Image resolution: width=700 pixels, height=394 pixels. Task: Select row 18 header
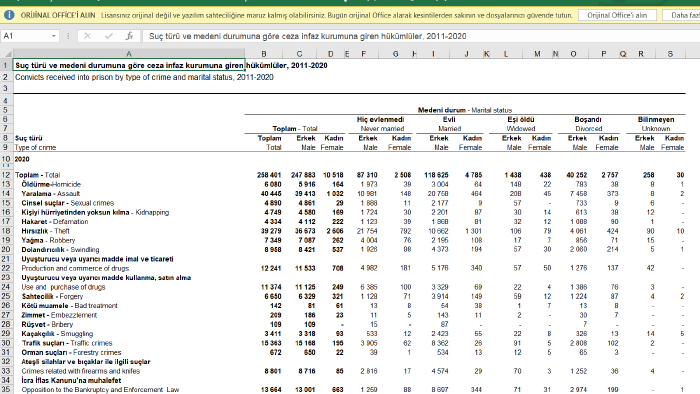(6, 231)
